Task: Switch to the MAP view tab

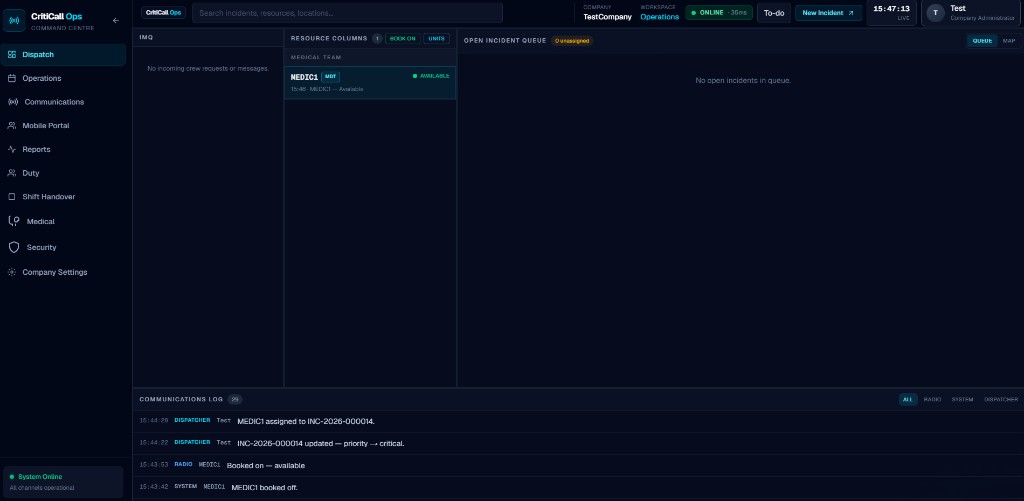Action: [1009, 40]
